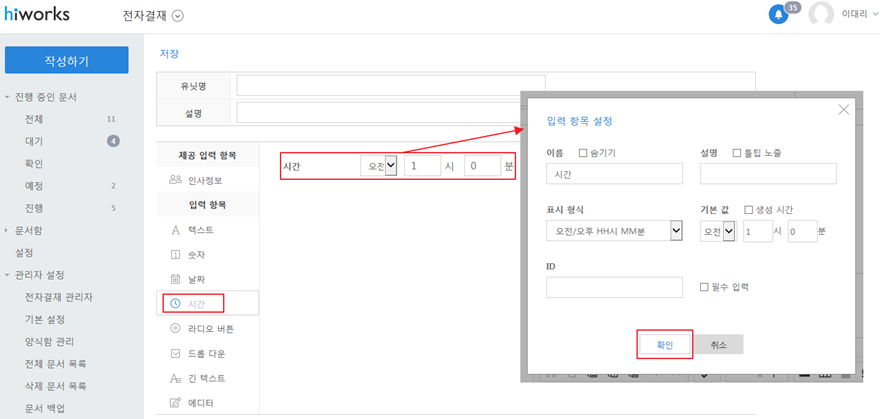Check the 툴팁 노출 checkbox
This screenshot has width=880, height=419.
click(x=737, y=153)
